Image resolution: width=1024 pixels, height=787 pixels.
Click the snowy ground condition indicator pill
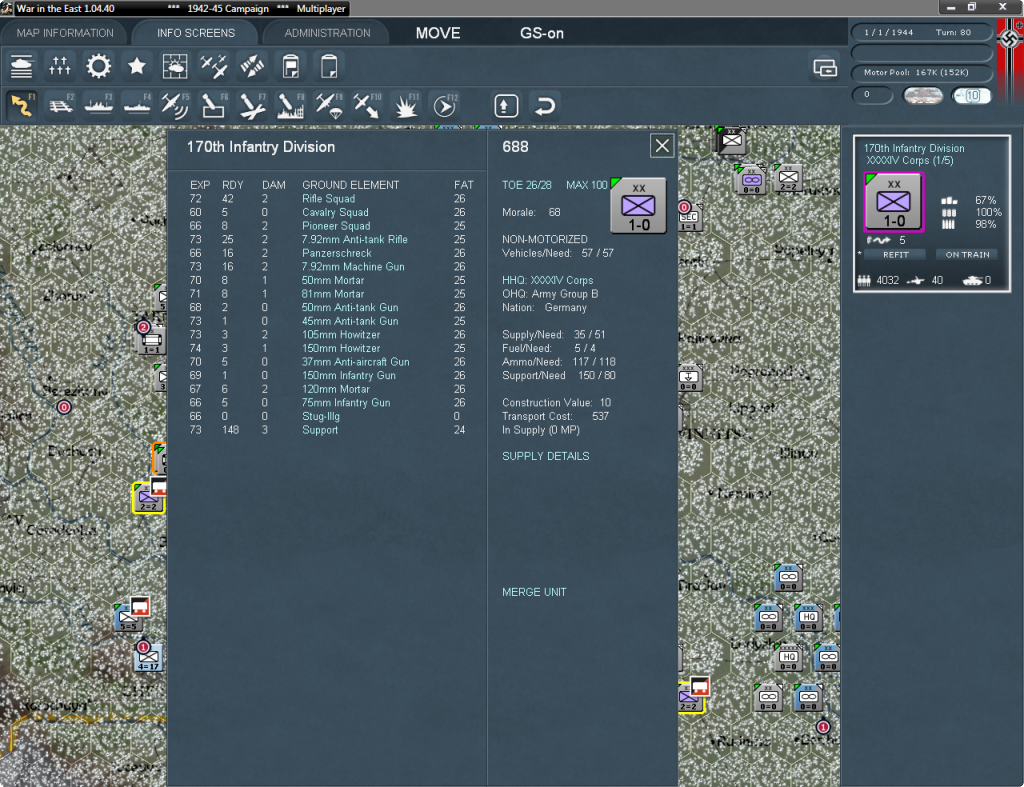922,95
